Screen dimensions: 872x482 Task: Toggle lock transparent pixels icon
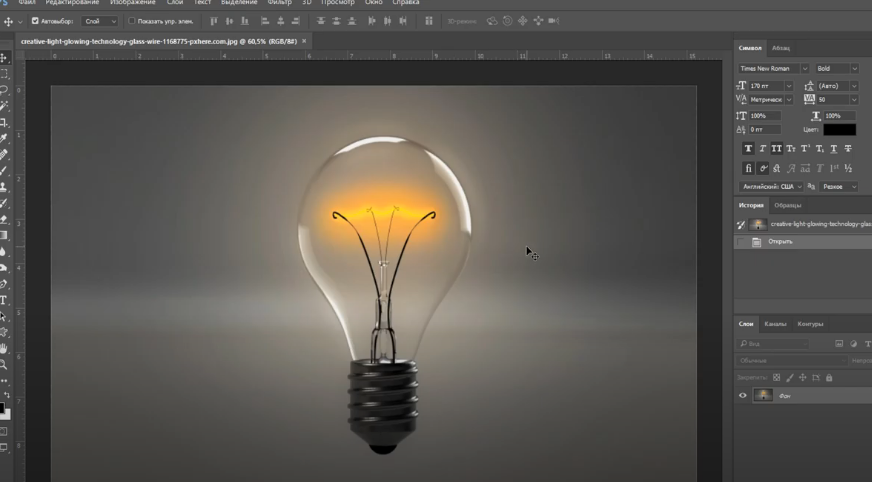776,378
